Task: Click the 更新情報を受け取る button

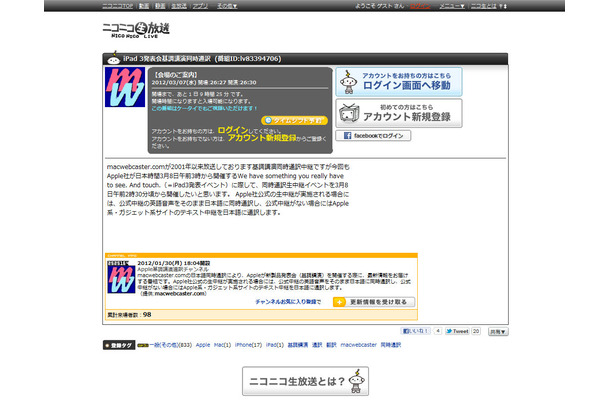Action: tap(374, 302)
